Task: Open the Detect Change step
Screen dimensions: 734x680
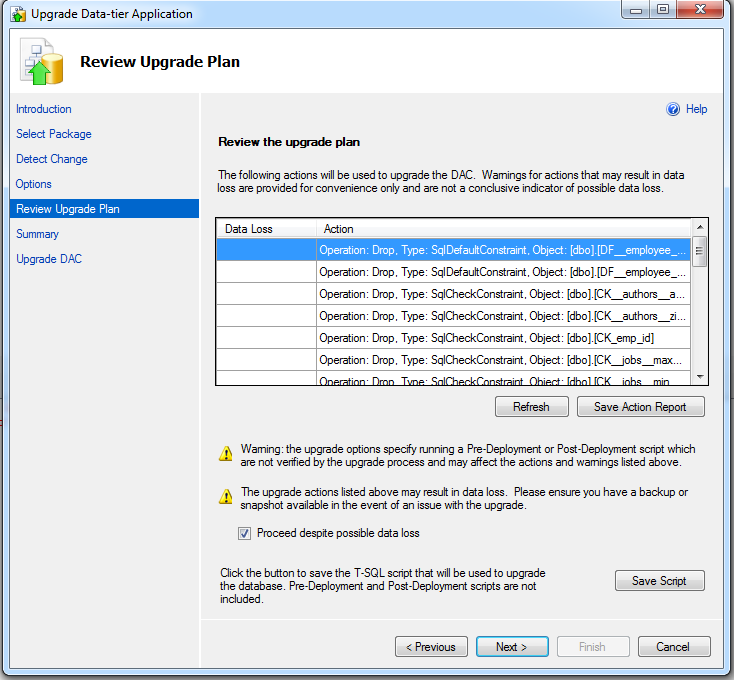Action: [x=52, y=159]
